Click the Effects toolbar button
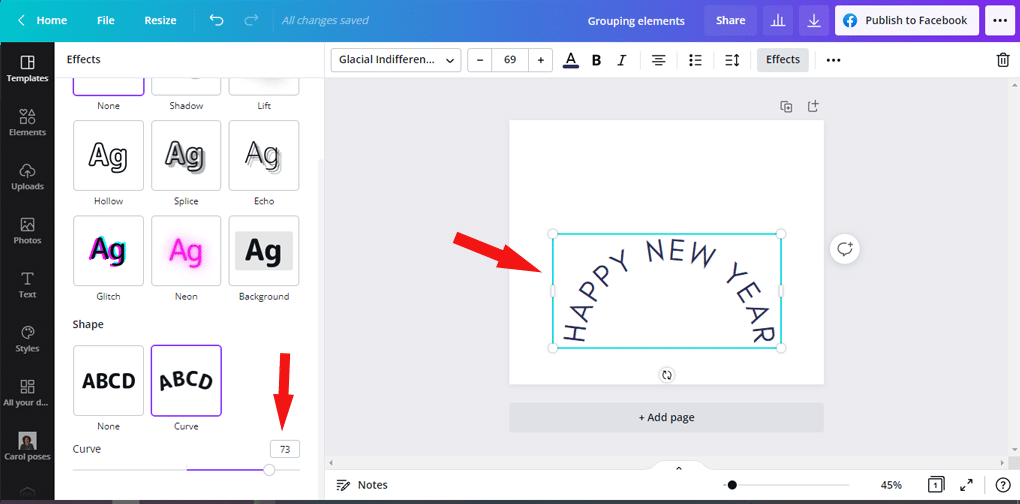Image resolution: width=1020 pixels, height=504 pixels. tap(783, 60)
